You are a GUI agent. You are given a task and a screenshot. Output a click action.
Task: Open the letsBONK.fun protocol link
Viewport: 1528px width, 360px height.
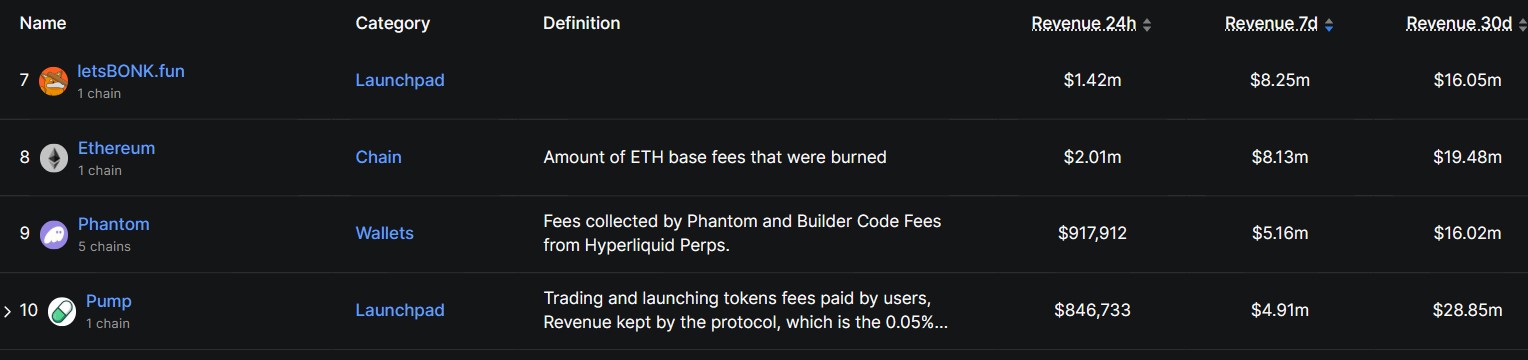click(x=131, y=71)
